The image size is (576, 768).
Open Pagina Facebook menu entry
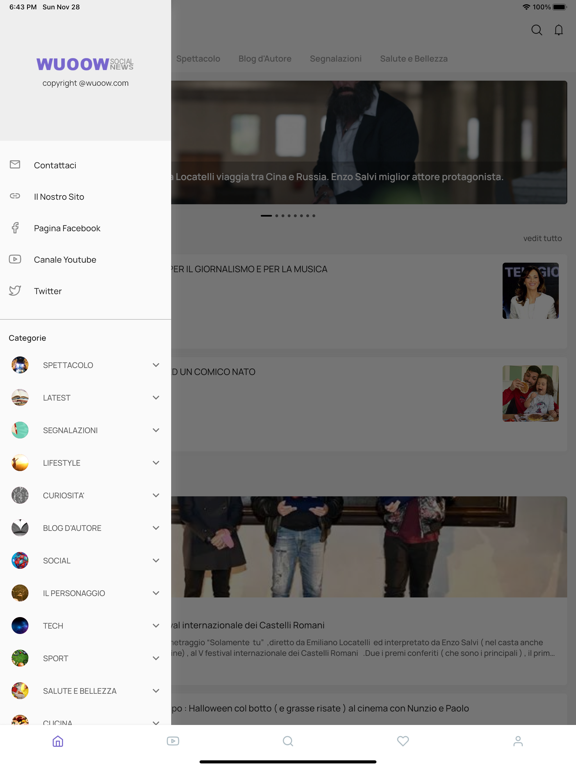[85, 228]
